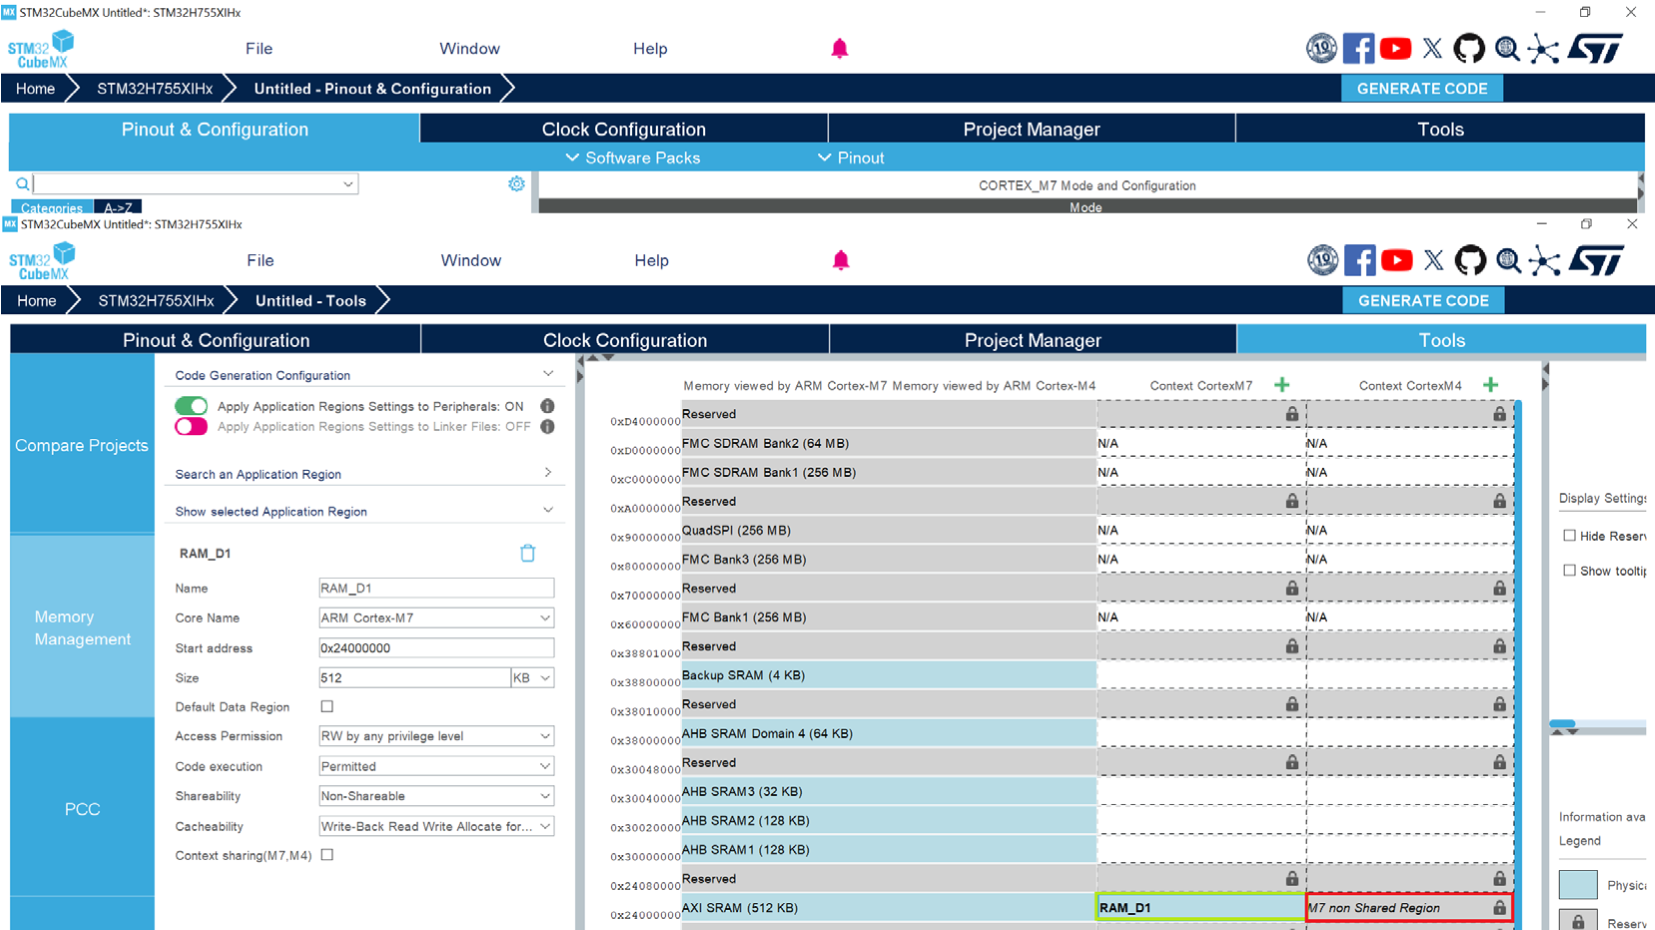
Task: Click the globe search icon in front Tools window
Action: [x=1508, y=261]
